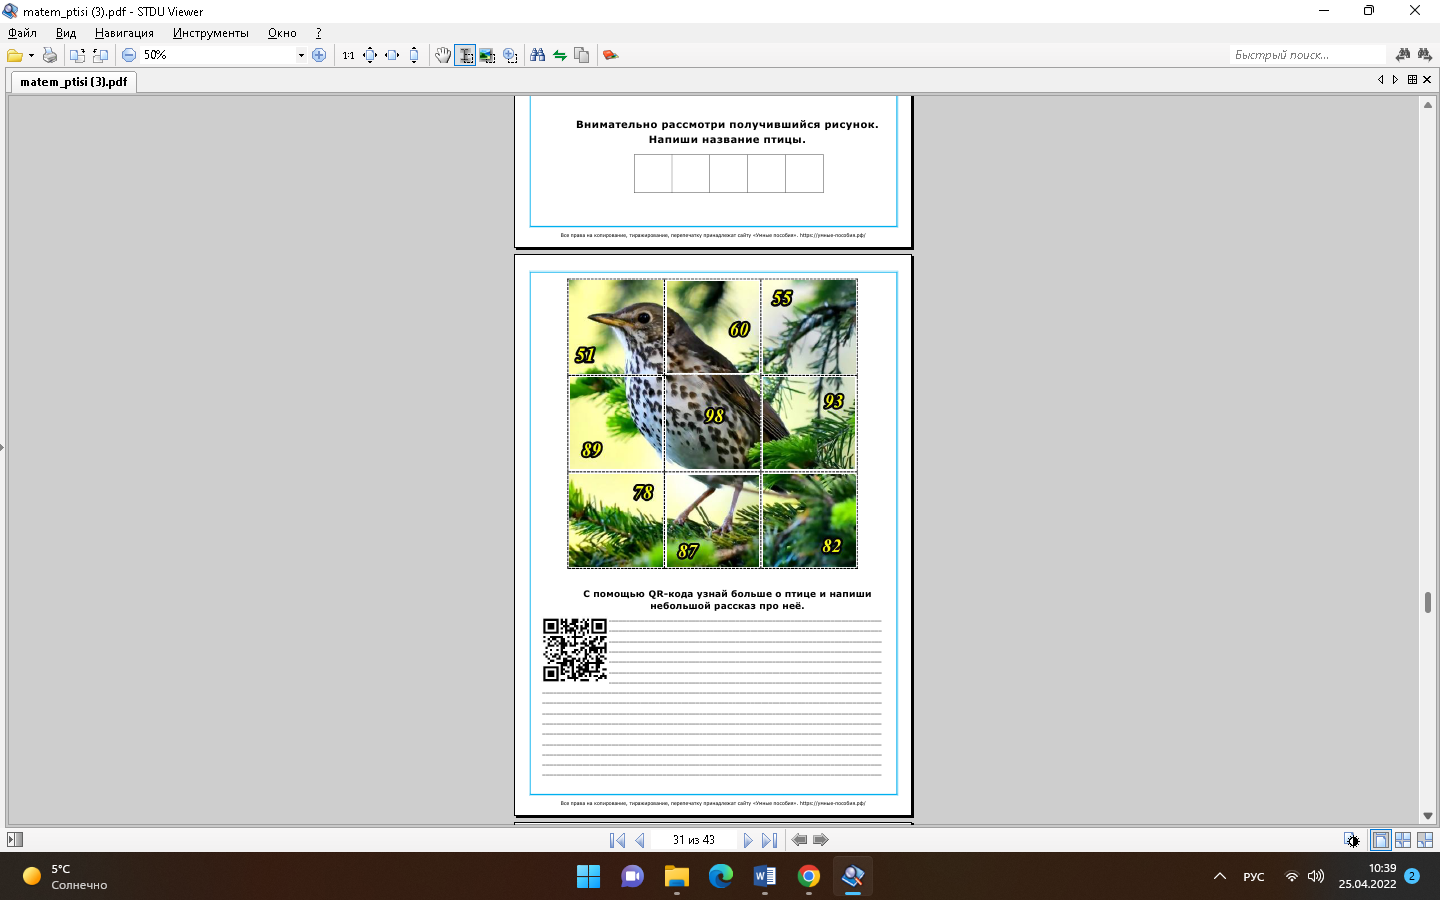The width and height of the screenshot is (1440, 900).
Task: Click the Print icon in the toolbar
Action: [49, 55]
